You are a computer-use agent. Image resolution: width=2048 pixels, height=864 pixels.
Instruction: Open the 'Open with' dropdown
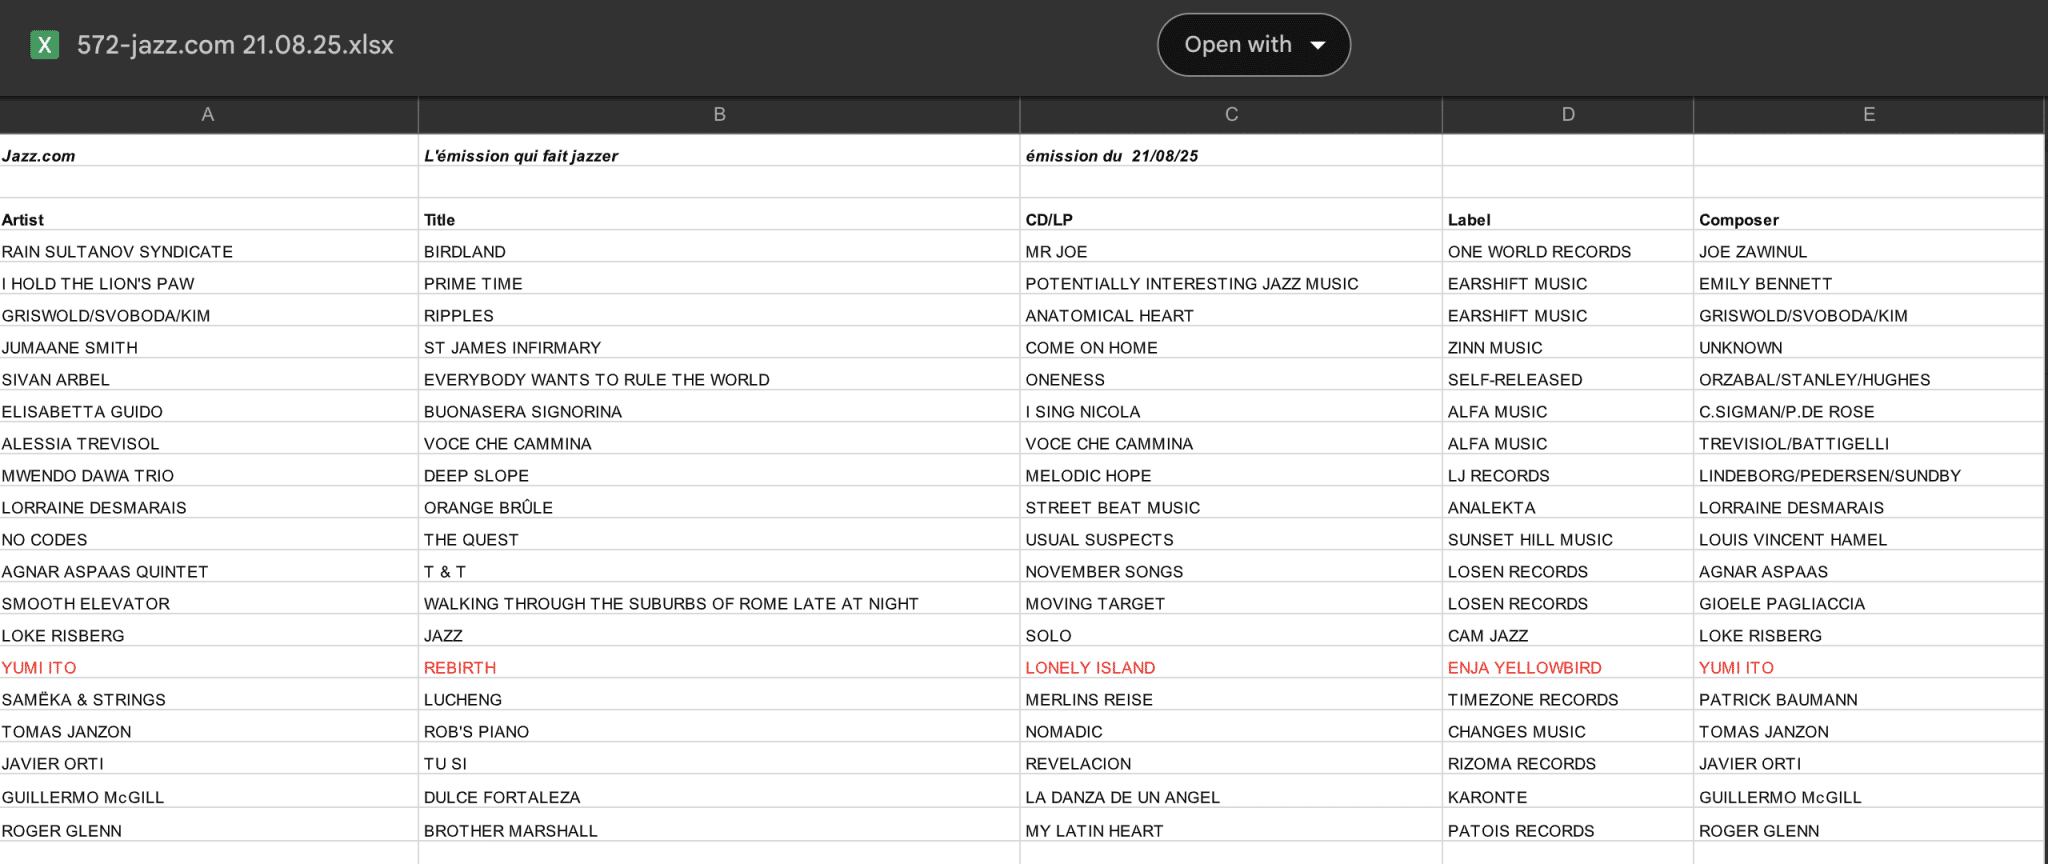1254,45
